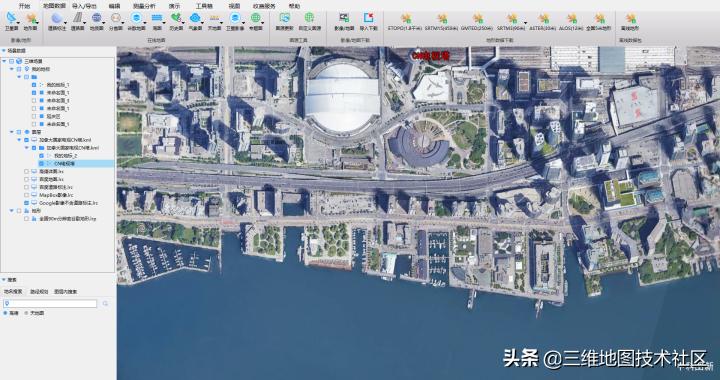The image size is (720, 380).
Task: Open the 编辑 ribbon tab
Action: (x=114, y=6)
